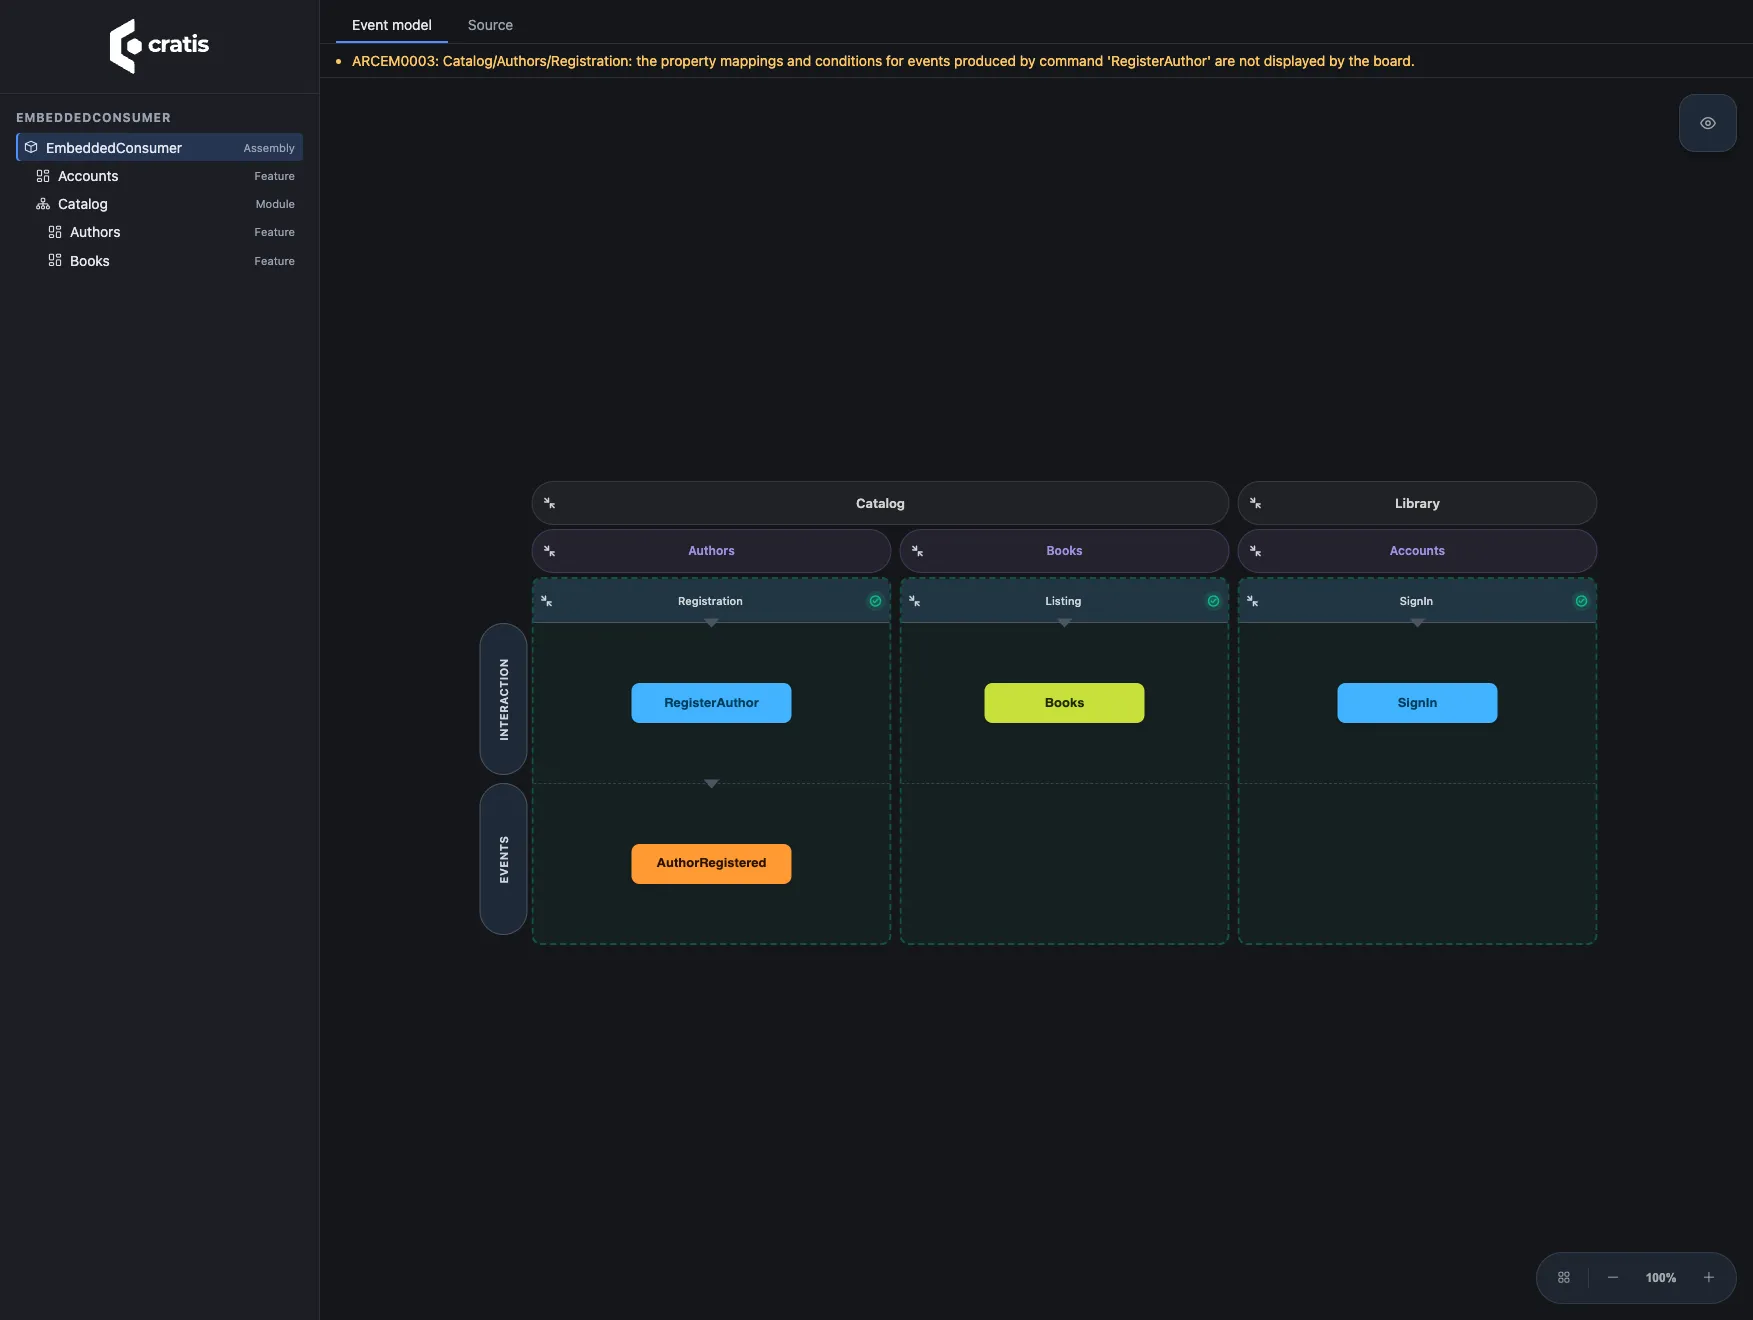
Task: Collapse the Library module header
Action: click(x=1255, y=503)
